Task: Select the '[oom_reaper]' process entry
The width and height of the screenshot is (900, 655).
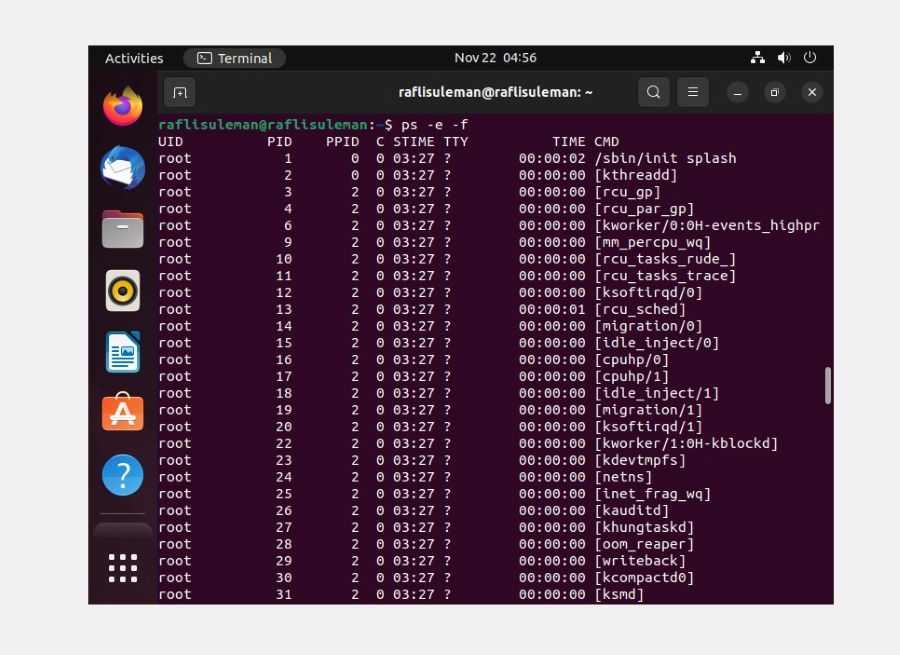Action: pos(645,544)
